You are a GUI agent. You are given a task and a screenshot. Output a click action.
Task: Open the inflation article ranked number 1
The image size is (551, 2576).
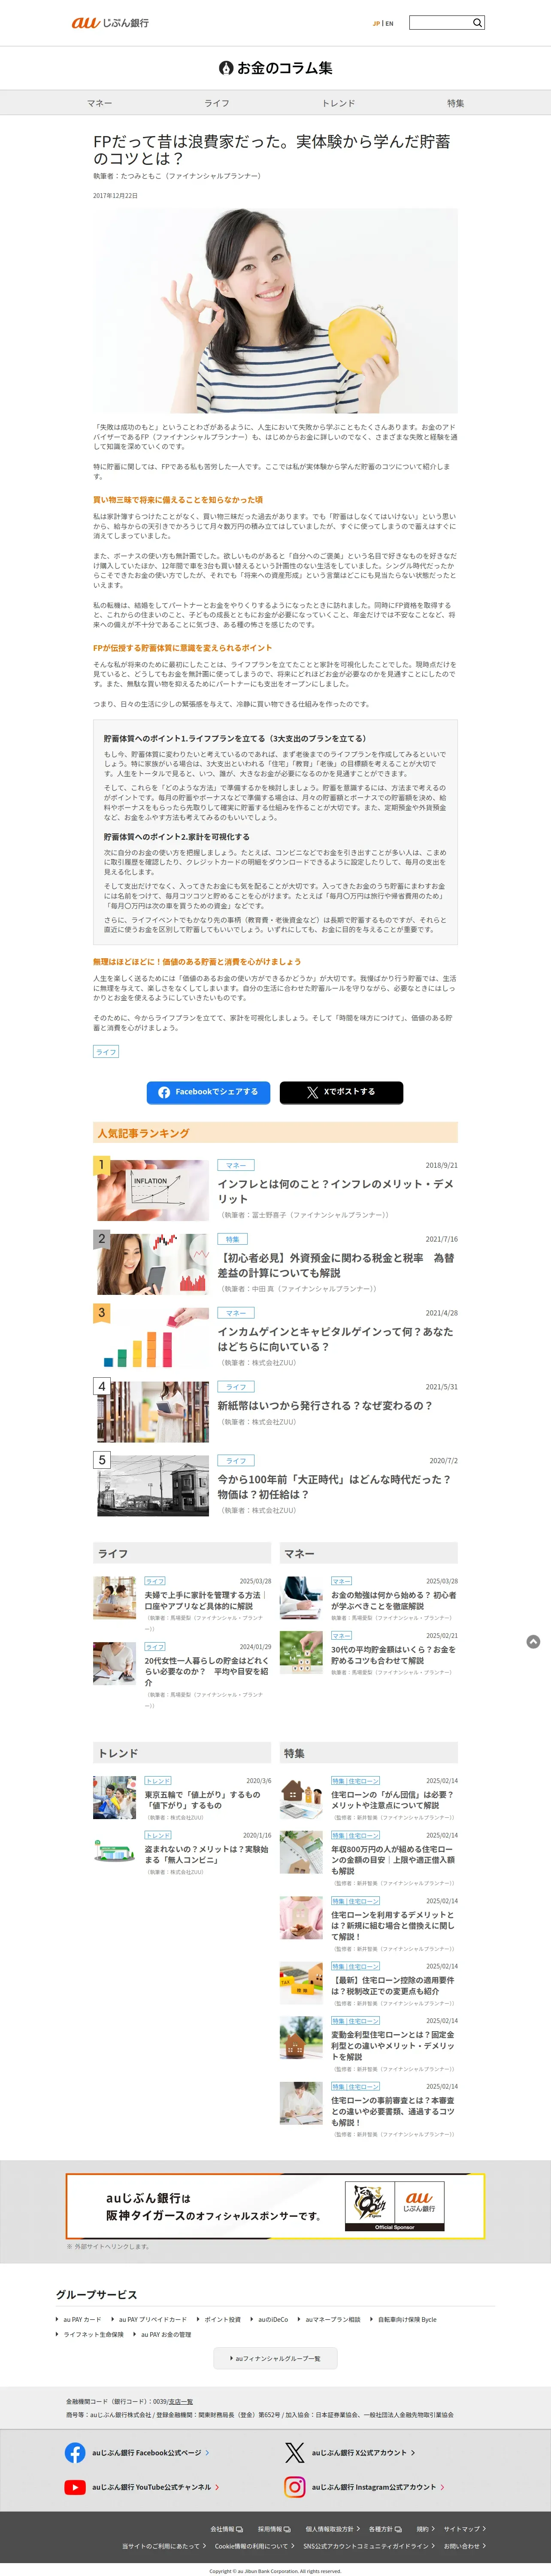point(336,1191)
